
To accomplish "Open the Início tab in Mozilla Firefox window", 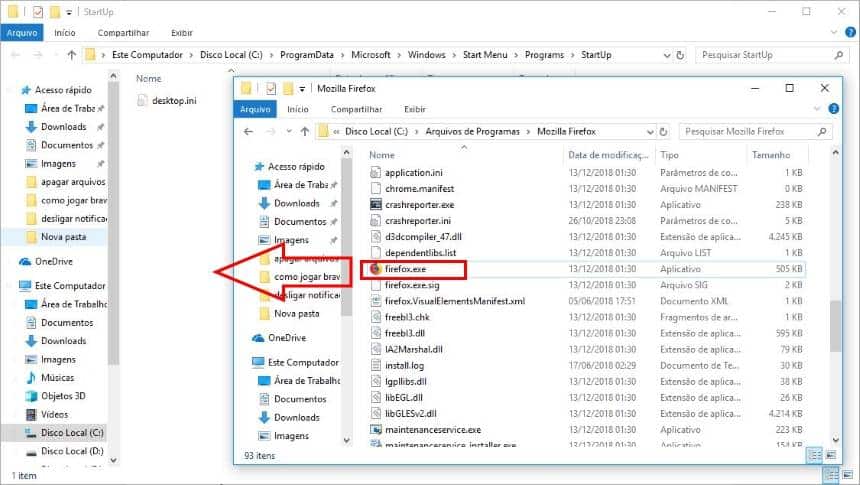I will [298, 109].
